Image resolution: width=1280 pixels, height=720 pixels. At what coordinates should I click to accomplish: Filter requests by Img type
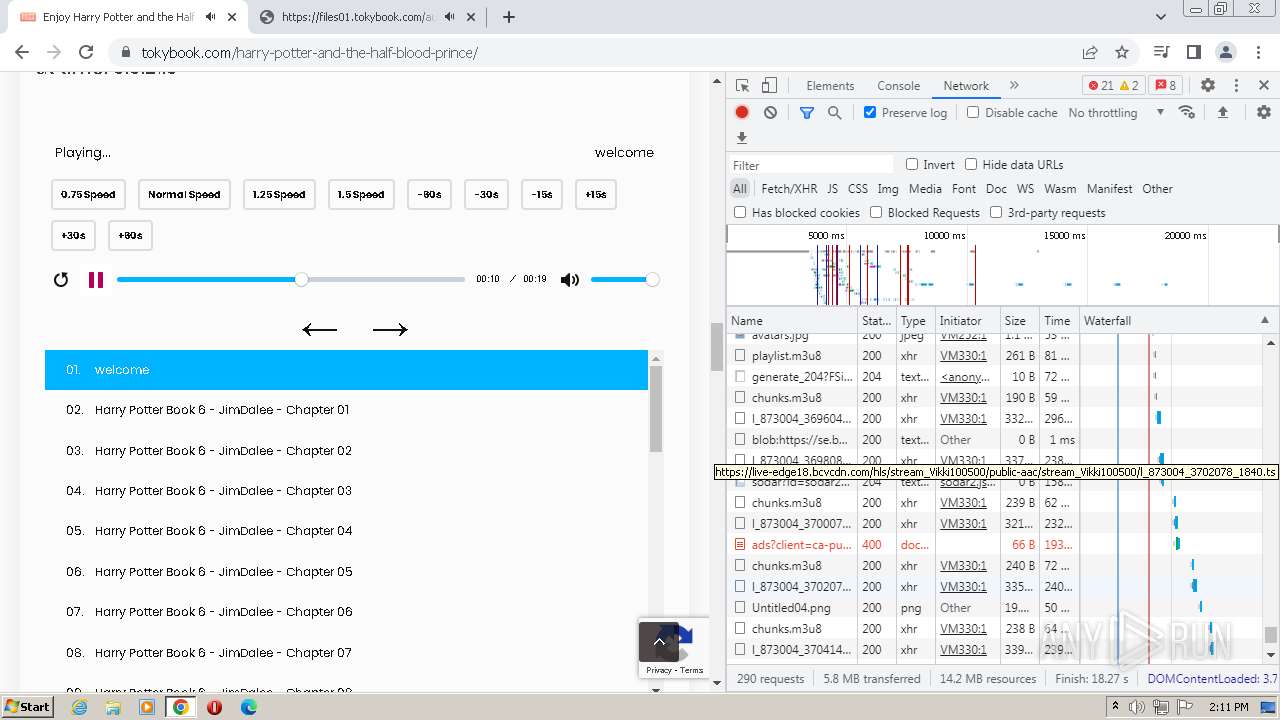pyautogui.click(x=888, y=188)
